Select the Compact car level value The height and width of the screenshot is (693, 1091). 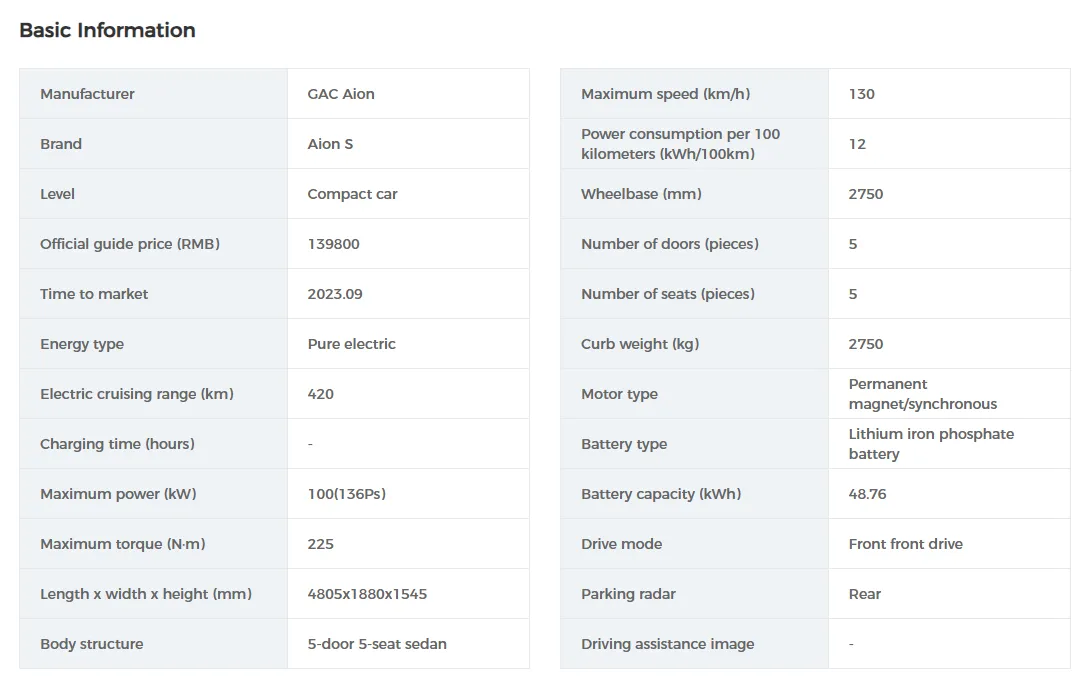tap(352, 194)
